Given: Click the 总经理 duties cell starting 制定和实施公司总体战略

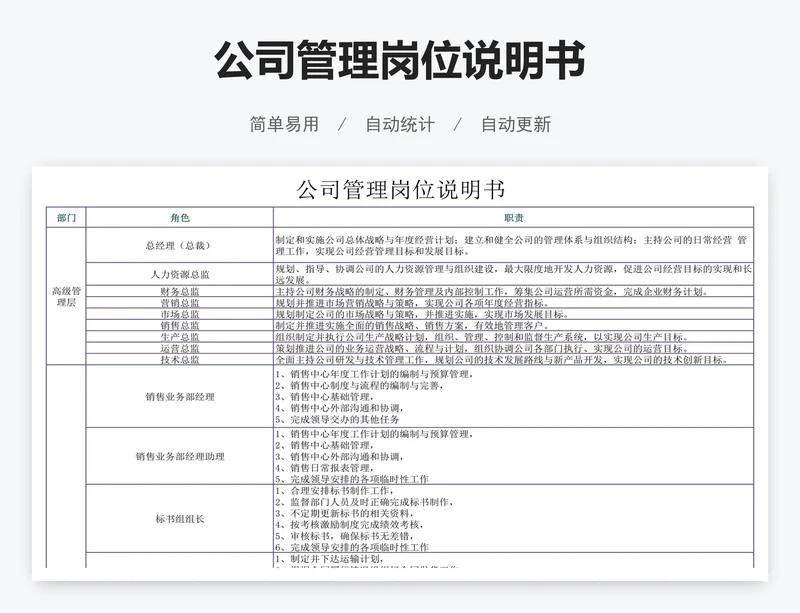Looking at the screenshot, I should point(514,246).
